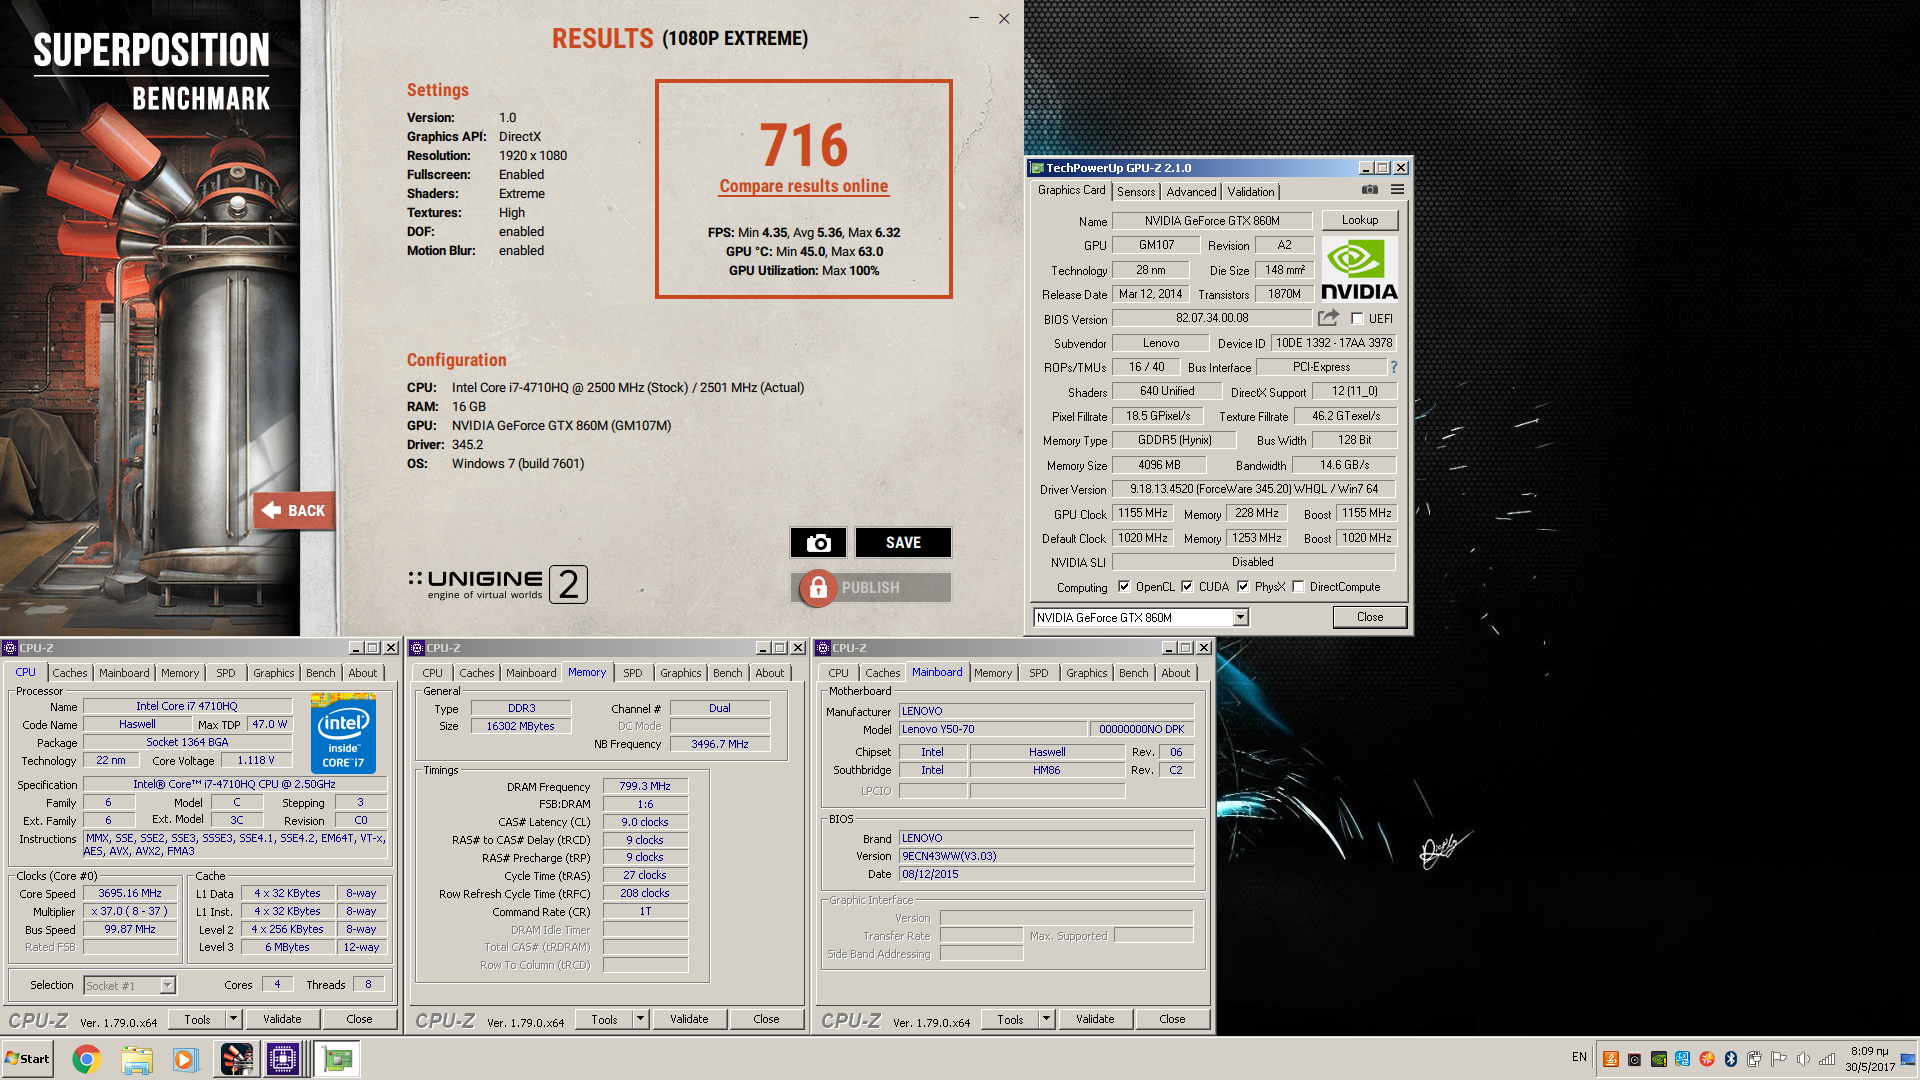Click the DRAM Frequency value 799.3 MHz
Screen dimensions: 1920x1080
pyautogui.click(x=645, y=786)
